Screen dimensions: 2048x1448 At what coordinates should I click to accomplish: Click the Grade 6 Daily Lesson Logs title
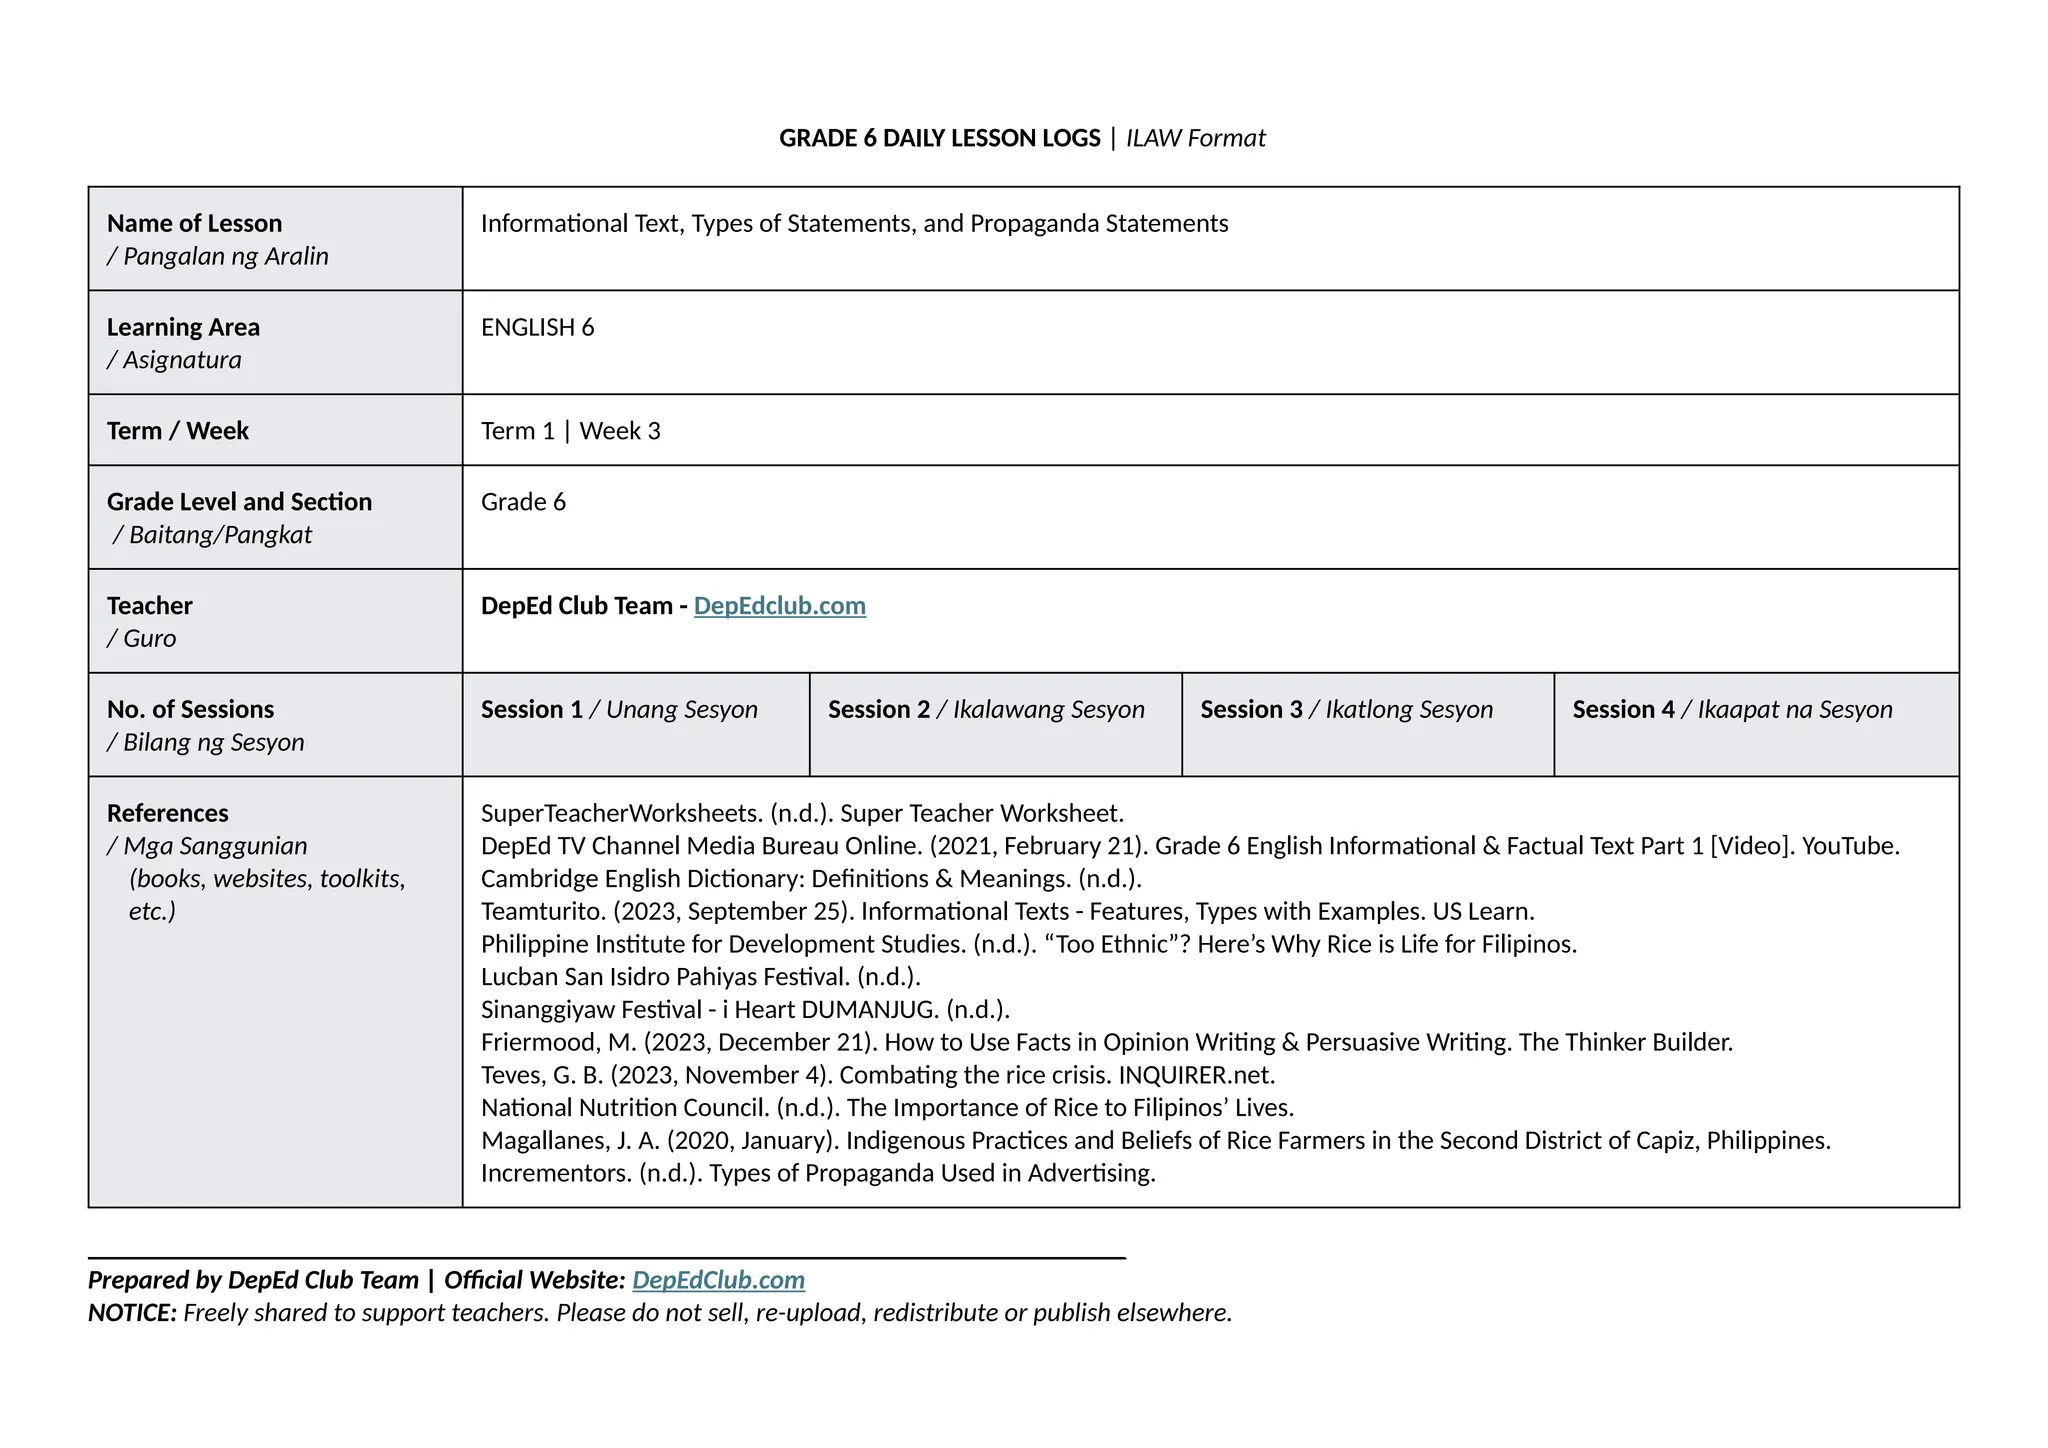1022,138
